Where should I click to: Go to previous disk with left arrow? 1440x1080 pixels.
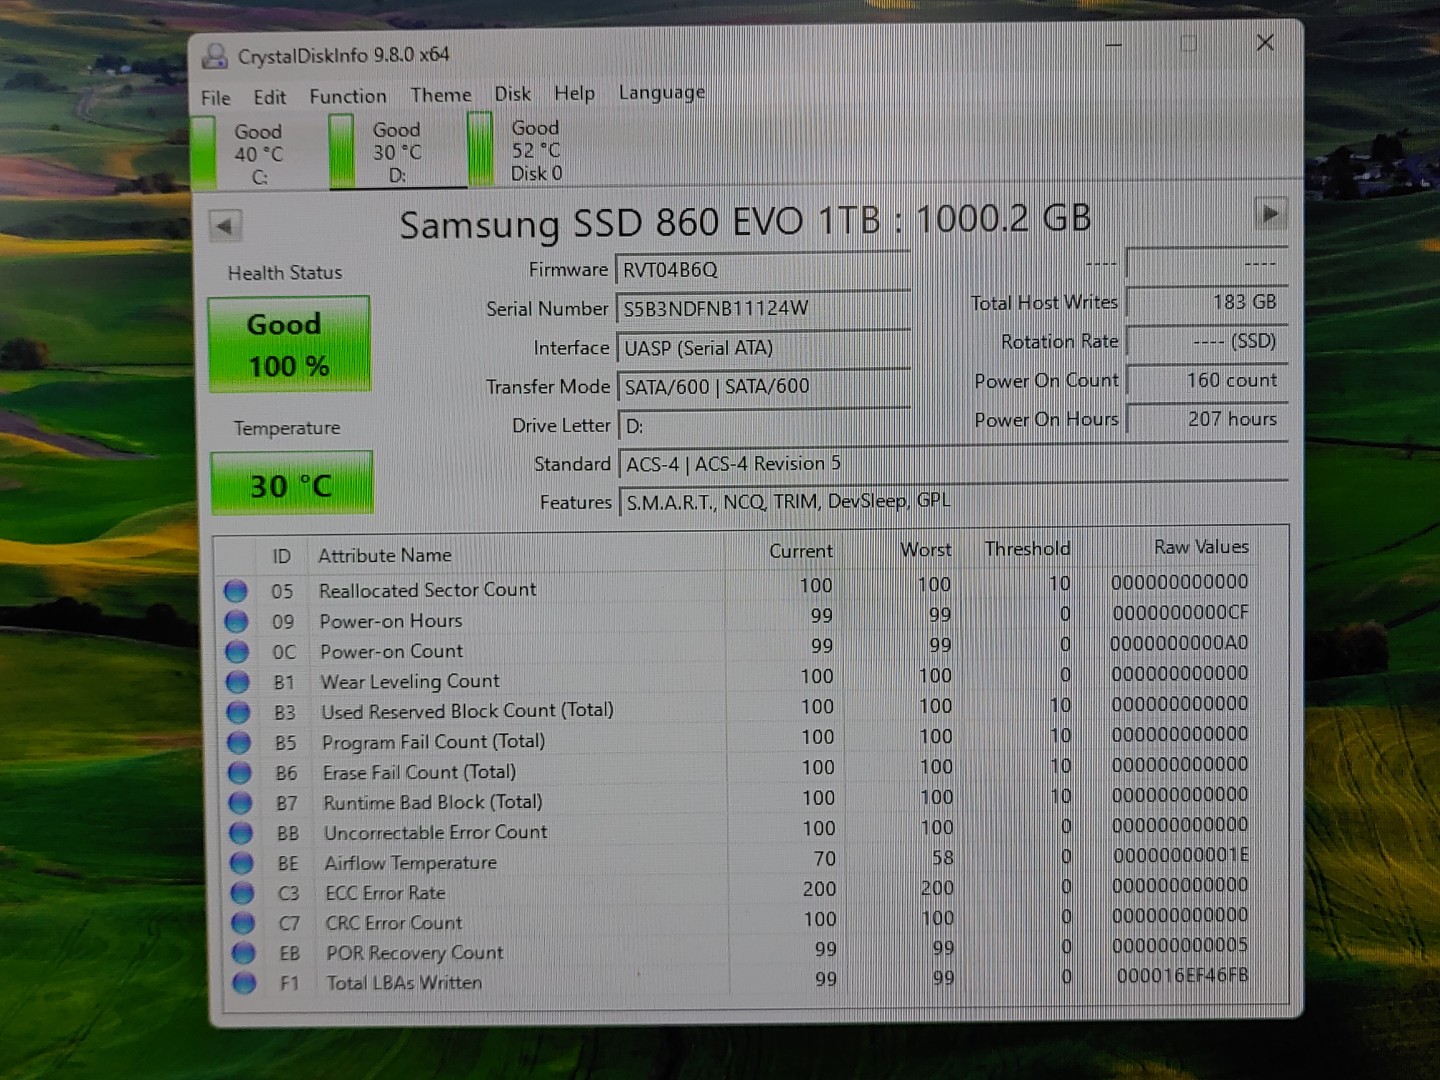[x=225, y=226]
